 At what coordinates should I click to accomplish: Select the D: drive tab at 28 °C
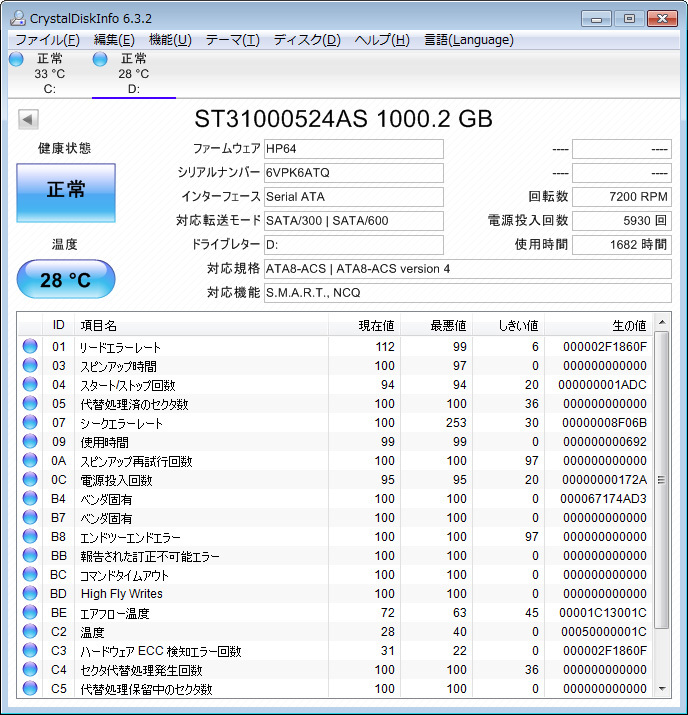[134, 74]
